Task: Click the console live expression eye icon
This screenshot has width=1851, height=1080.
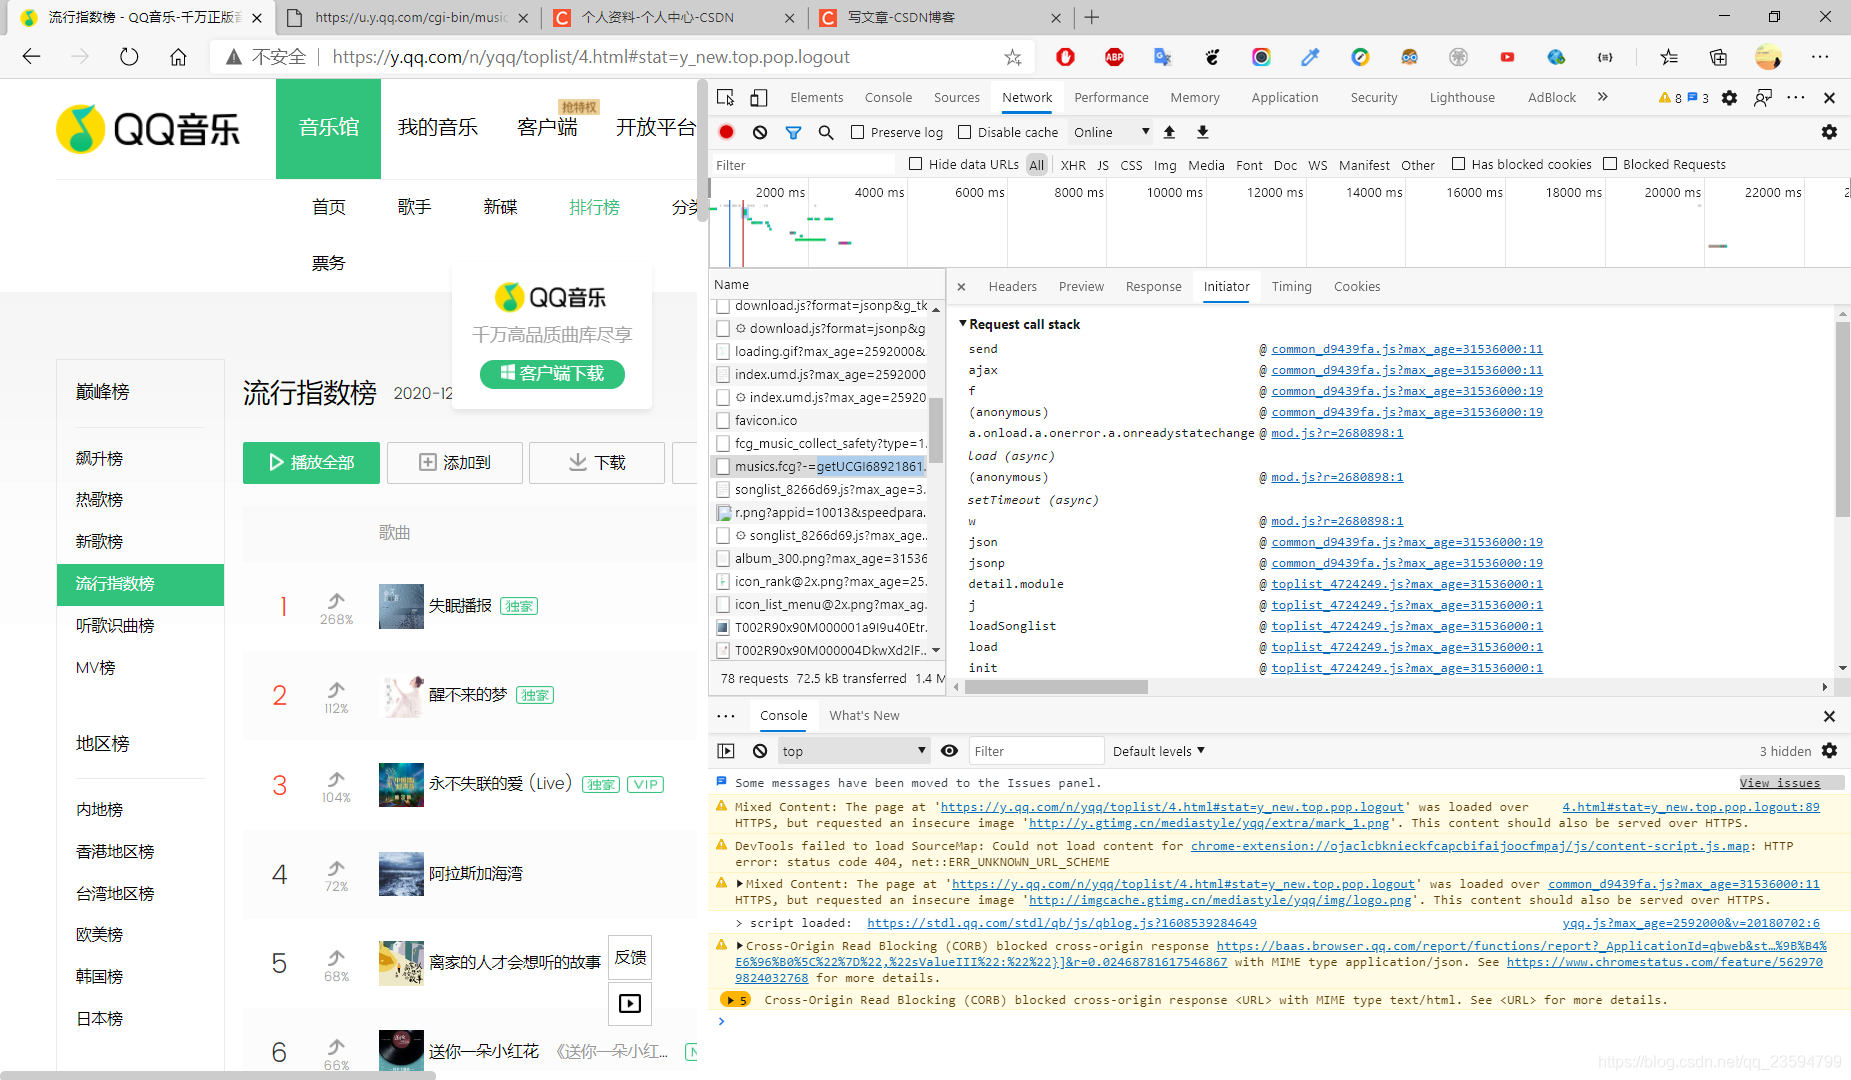Action: [950, 751]
